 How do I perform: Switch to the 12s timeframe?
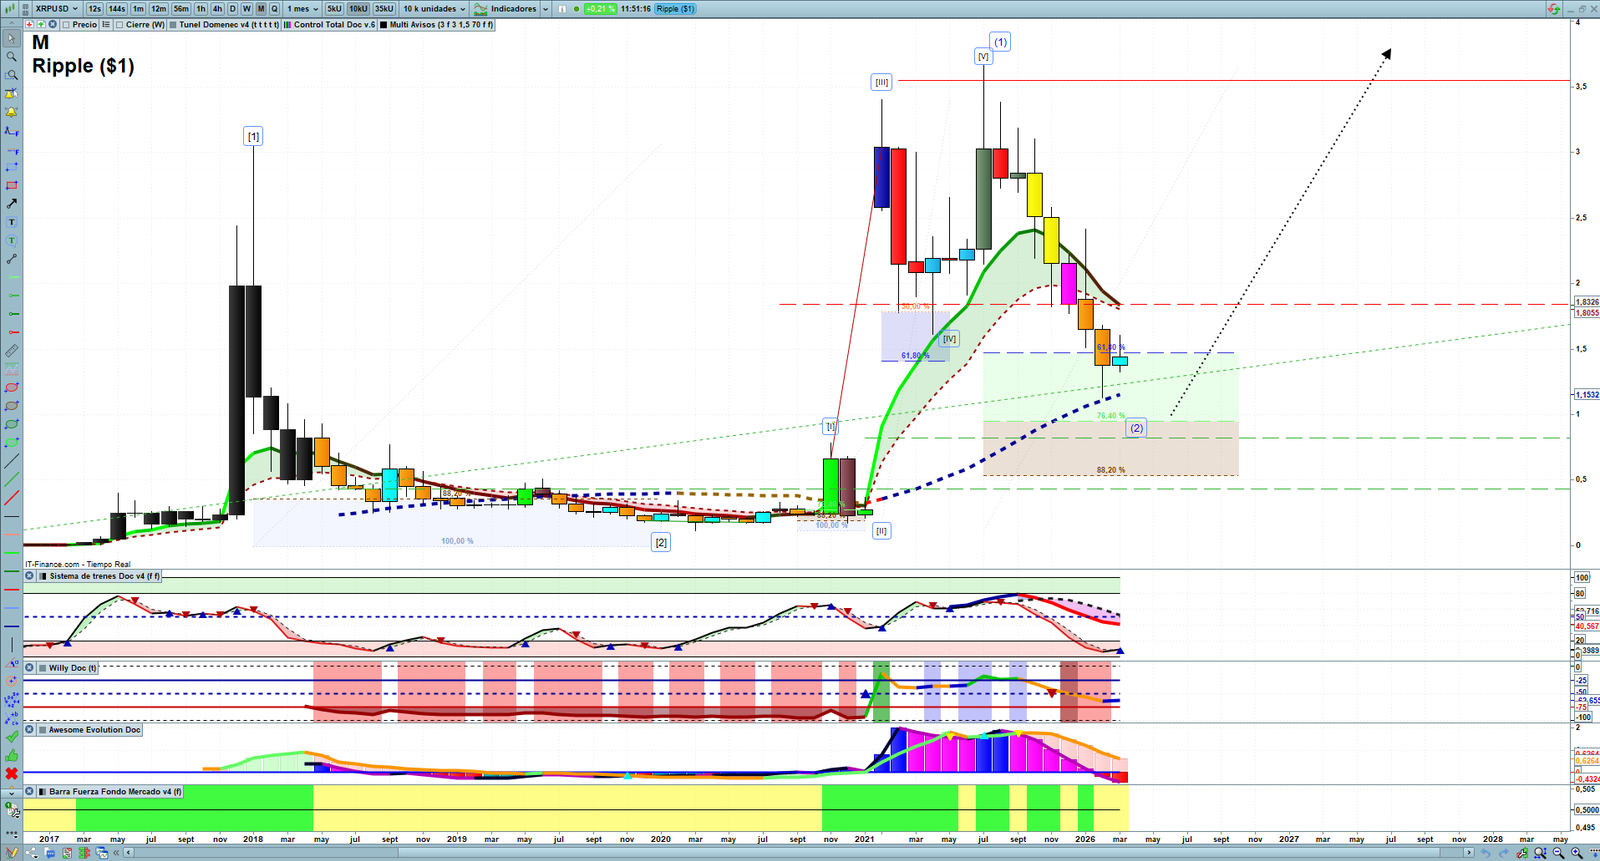click(94, 9)
